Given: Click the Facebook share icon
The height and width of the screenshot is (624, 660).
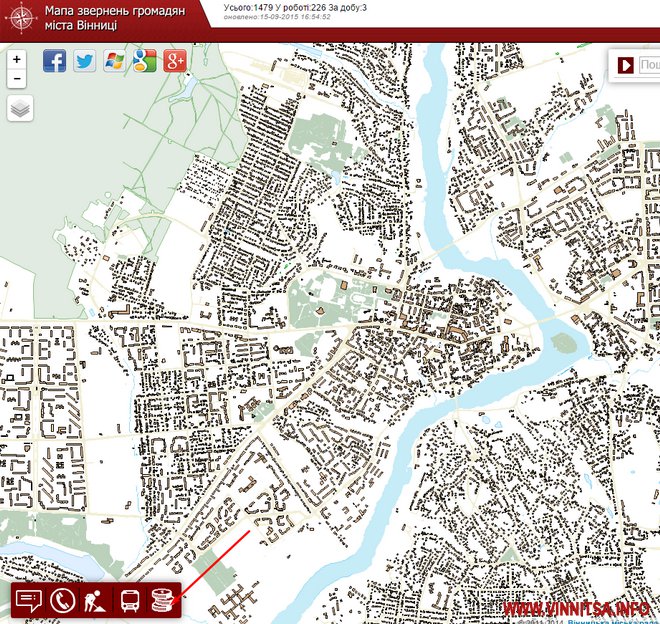Looking at the screenshot, I should click(54, 61).
